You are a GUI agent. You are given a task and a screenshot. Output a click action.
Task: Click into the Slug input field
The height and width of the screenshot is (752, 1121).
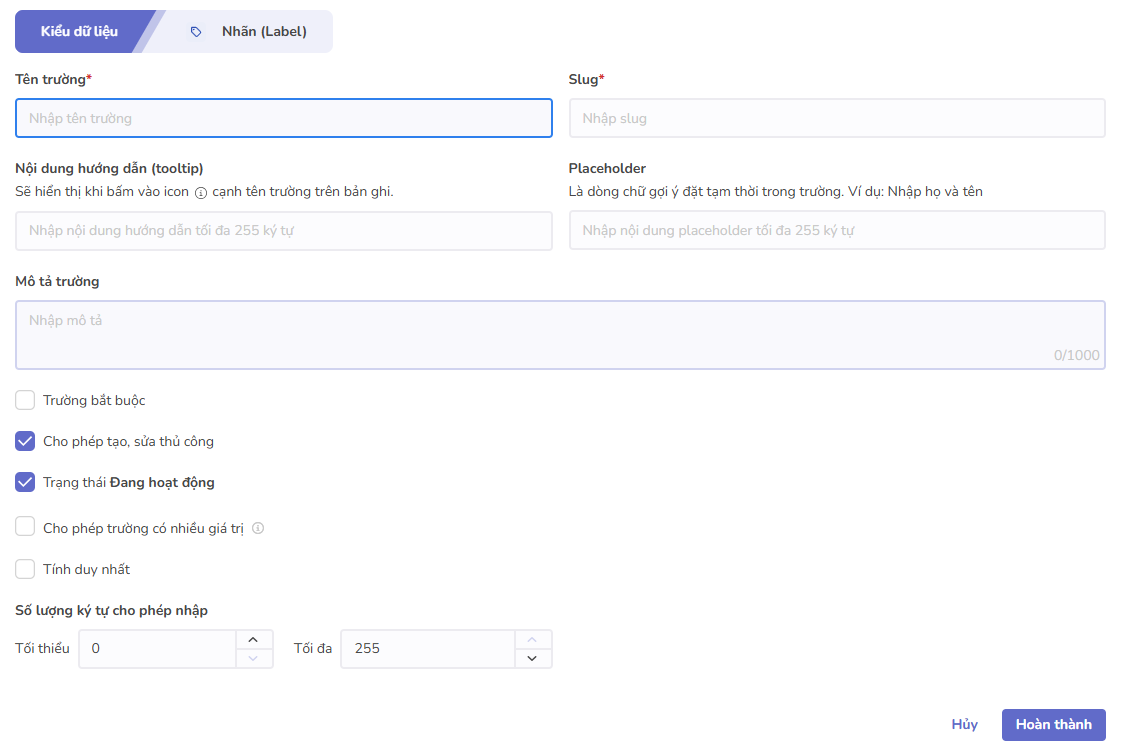pos(836,118)
